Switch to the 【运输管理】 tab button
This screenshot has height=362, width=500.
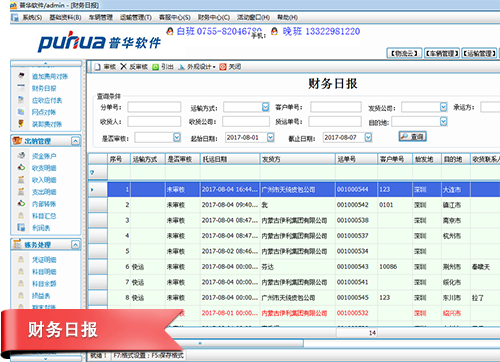[480, 53]
